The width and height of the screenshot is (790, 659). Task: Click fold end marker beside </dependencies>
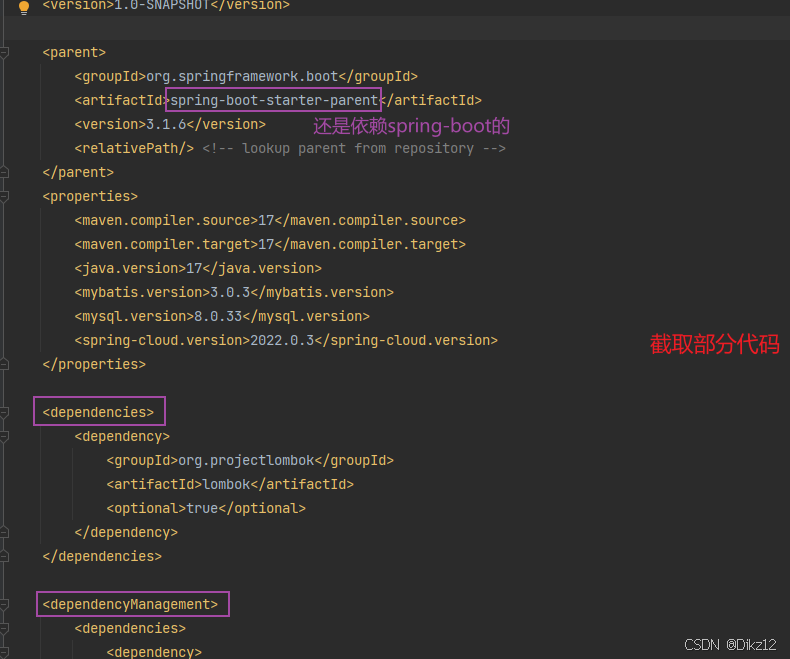coord(5,556)
